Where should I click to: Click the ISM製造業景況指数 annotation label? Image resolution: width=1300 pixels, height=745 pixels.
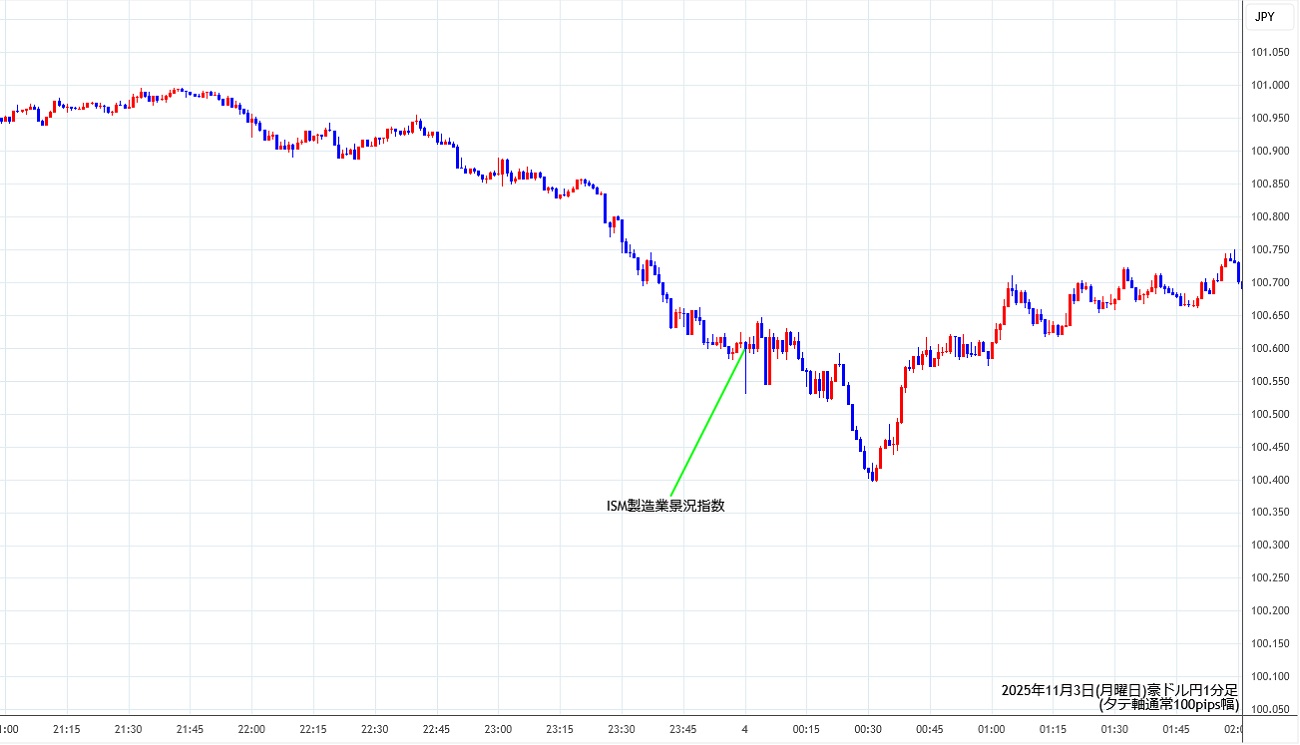[x=665, y=506]
